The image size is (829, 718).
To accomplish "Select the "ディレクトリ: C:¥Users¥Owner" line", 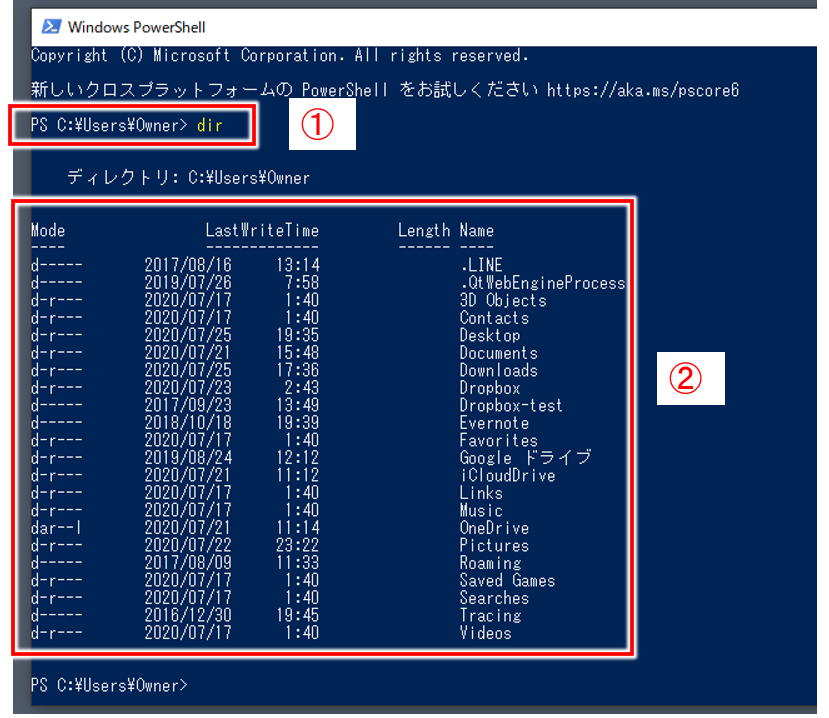I will pyautogui.click(x=189, y=178).
